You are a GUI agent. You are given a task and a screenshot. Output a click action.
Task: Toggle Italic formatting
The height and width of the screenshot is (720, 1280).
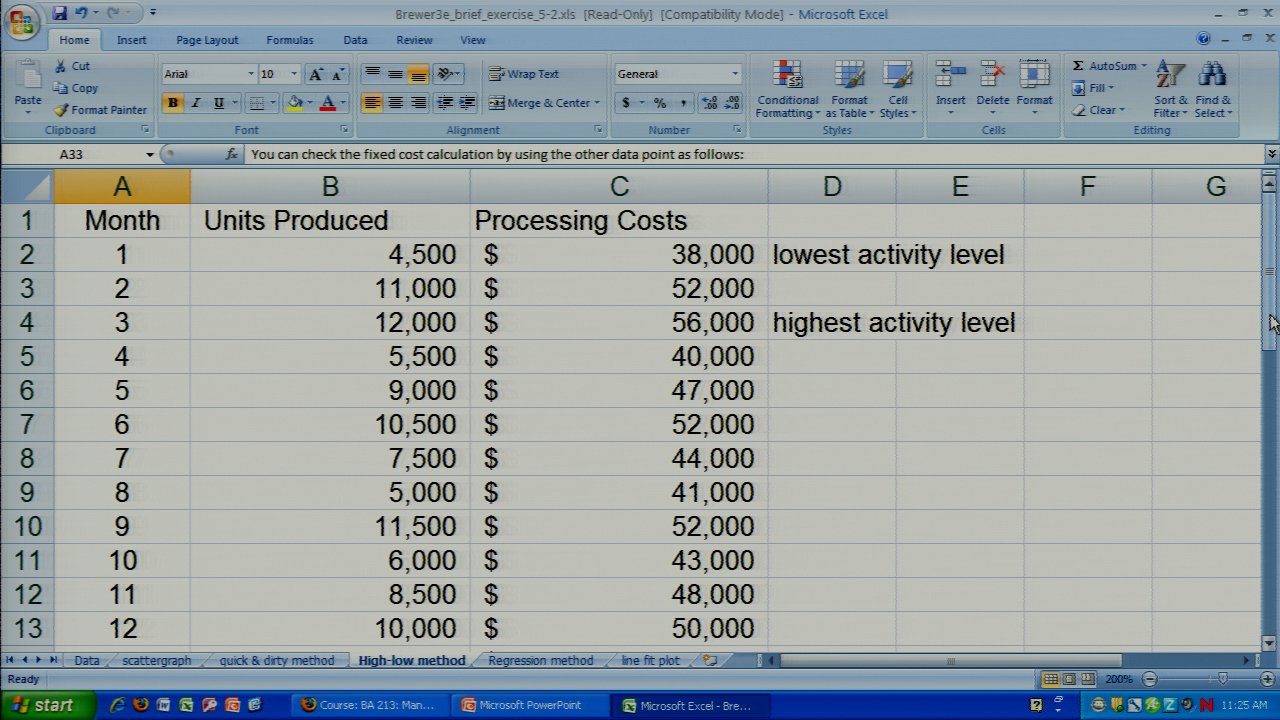pyautogui.click(x=196, y=103)
